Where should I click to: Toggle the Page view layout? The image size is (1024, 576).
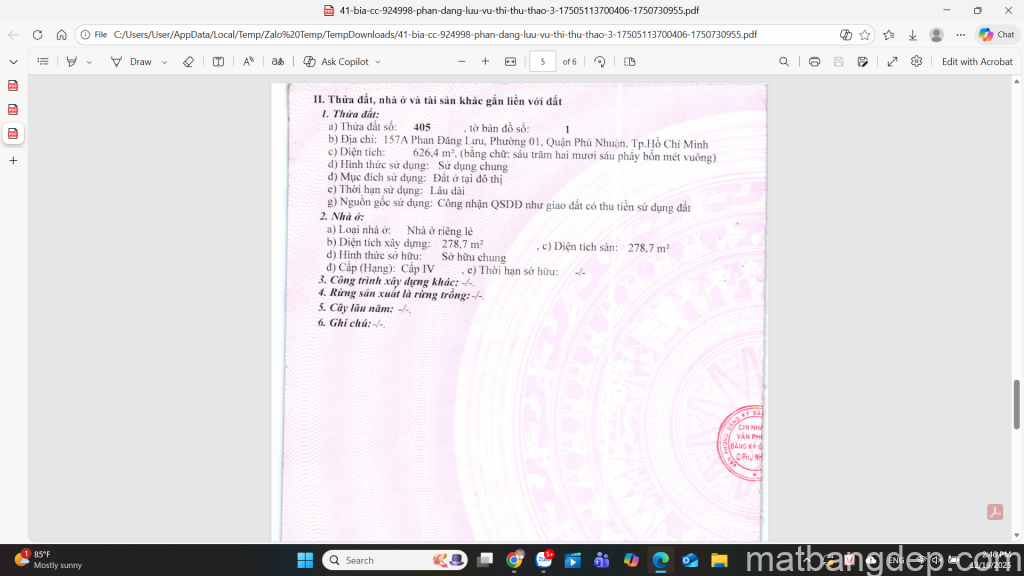[x=629, y=61]
